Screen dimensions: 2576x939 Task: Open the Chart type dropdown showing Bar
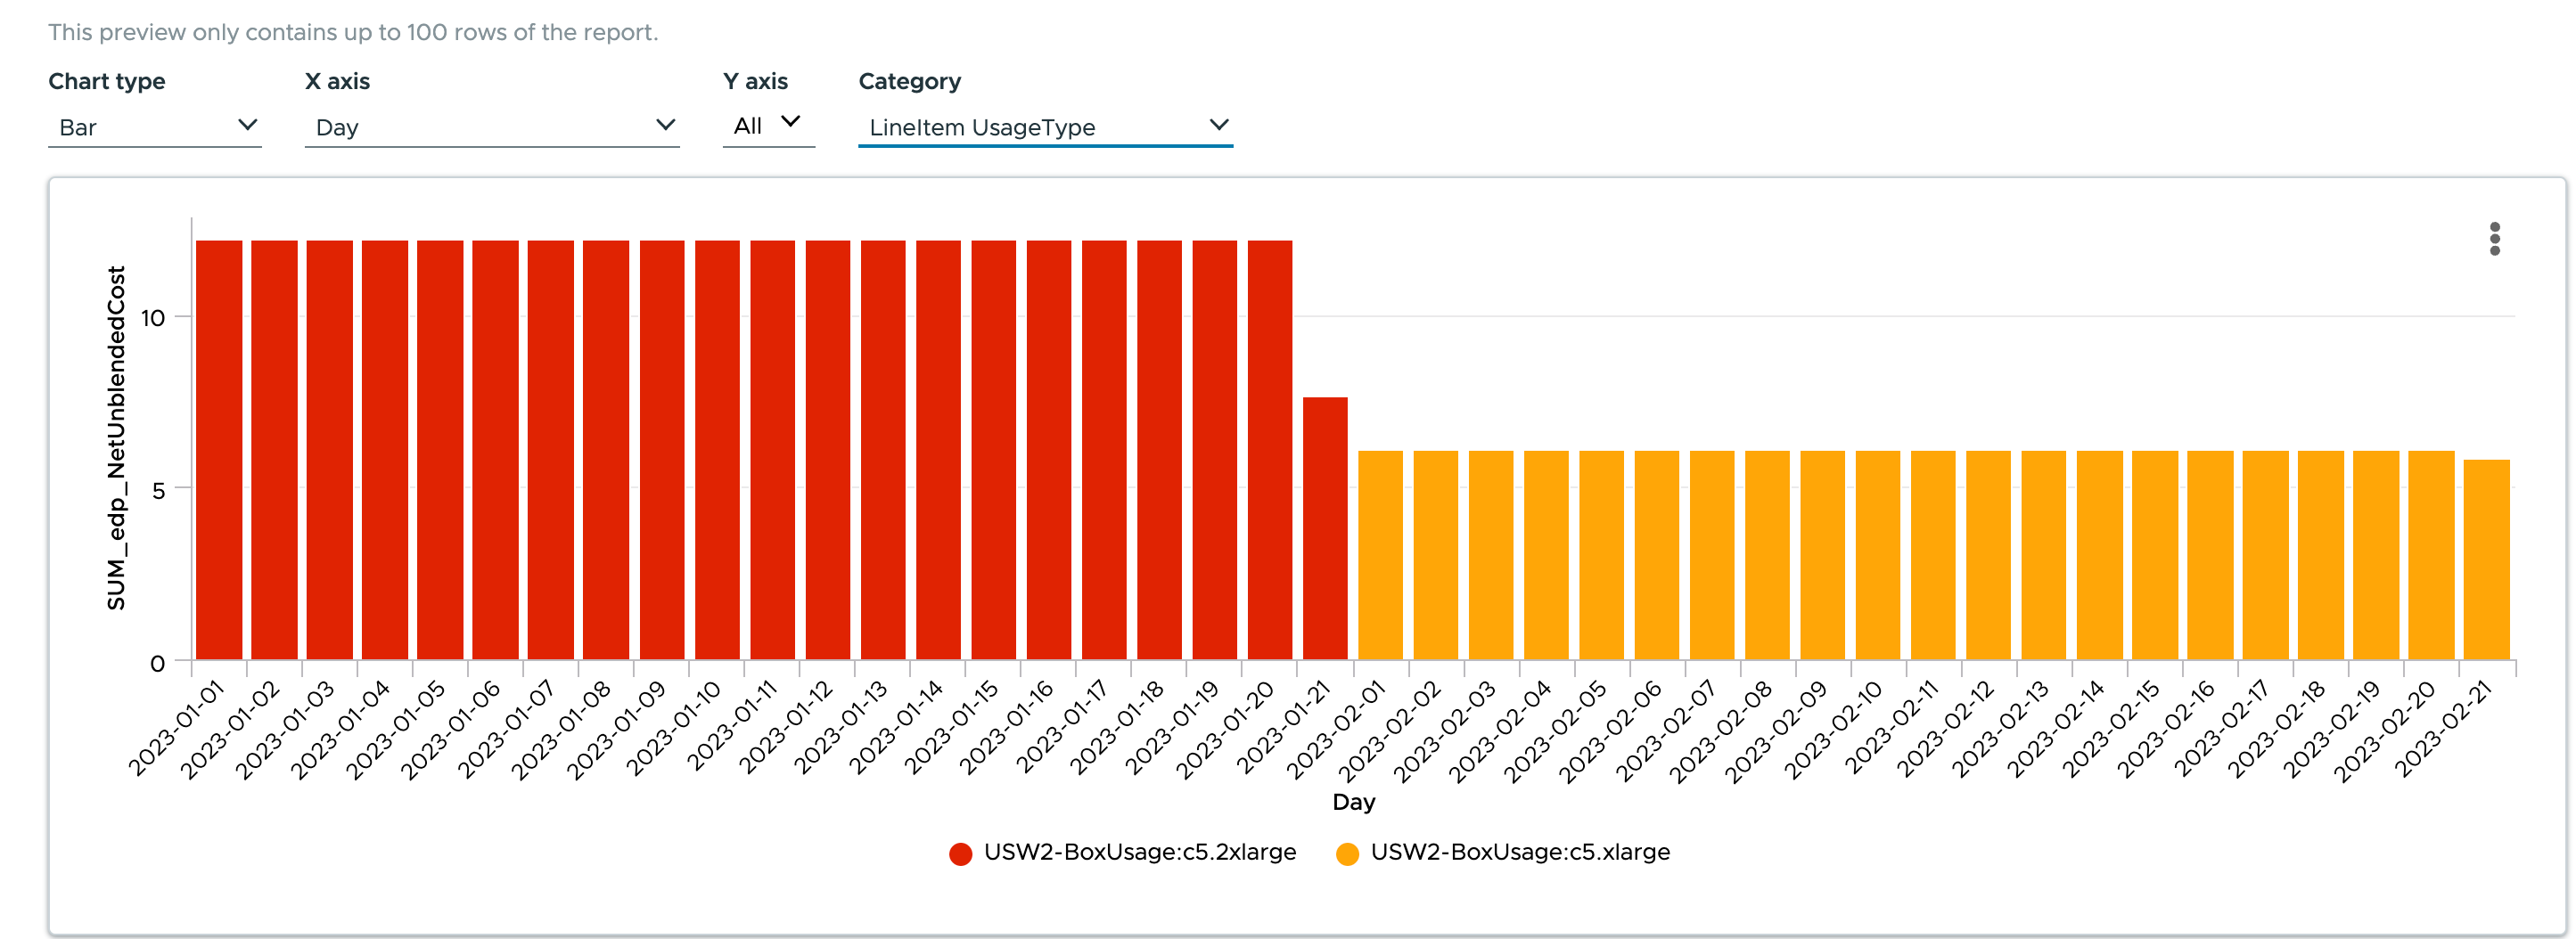click(155, 127)
